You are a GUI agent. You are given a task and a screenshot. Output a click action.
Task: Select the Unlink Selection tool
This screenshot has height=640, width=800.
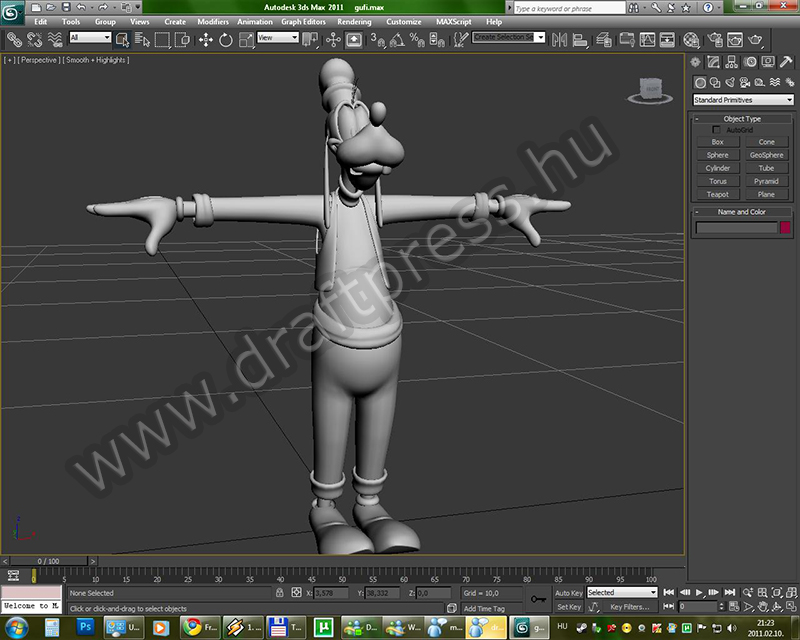[x=34, y=39]
